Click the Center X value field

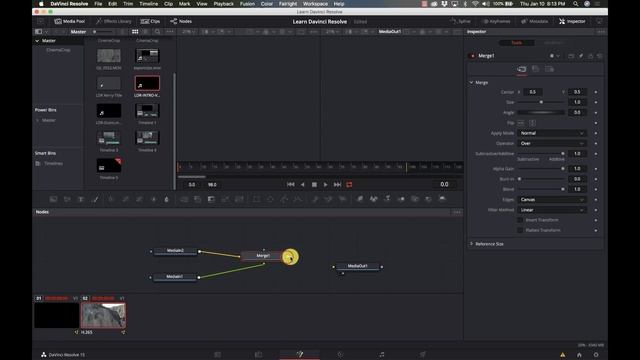click(x=533, y=92)
